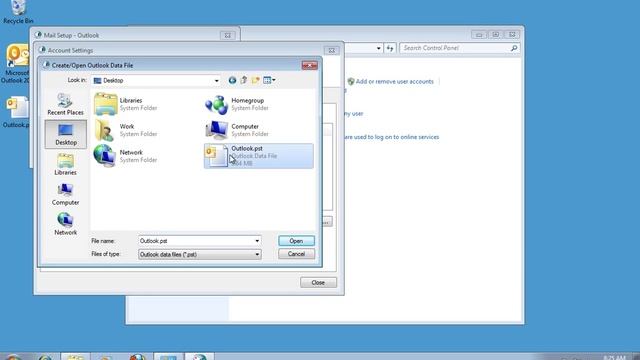
Task: Click the Open button
Action: click(x=296, y=241)
